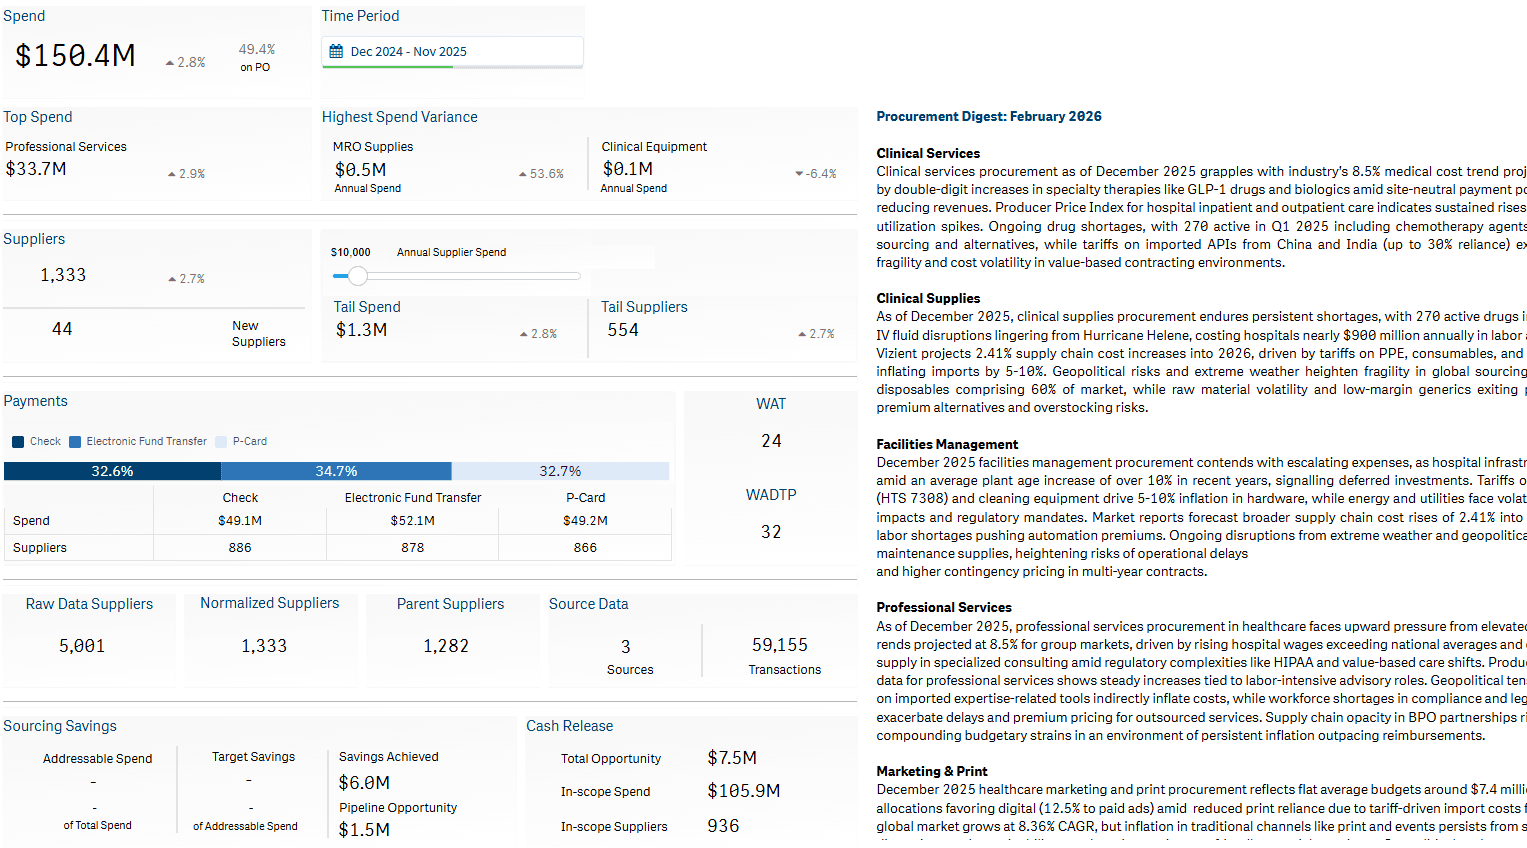
Task: Click the In-scope Suppliers 936 value
Action: [x=723, y=825]
